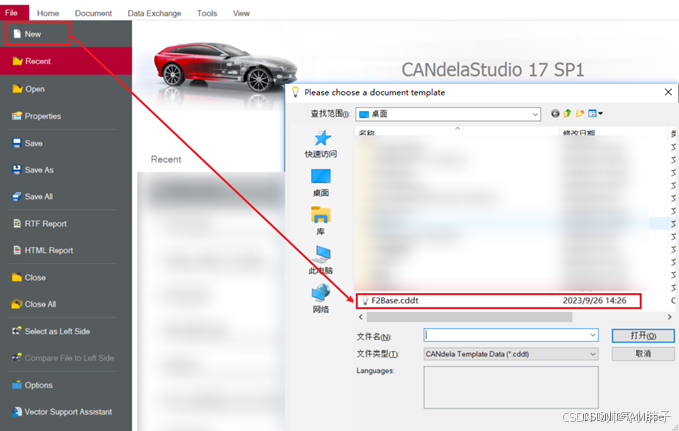Screen dimensions: 679x431
Task: Open the view menu dropdown icon
Action: pyautogui.click(x=595, y=113)
